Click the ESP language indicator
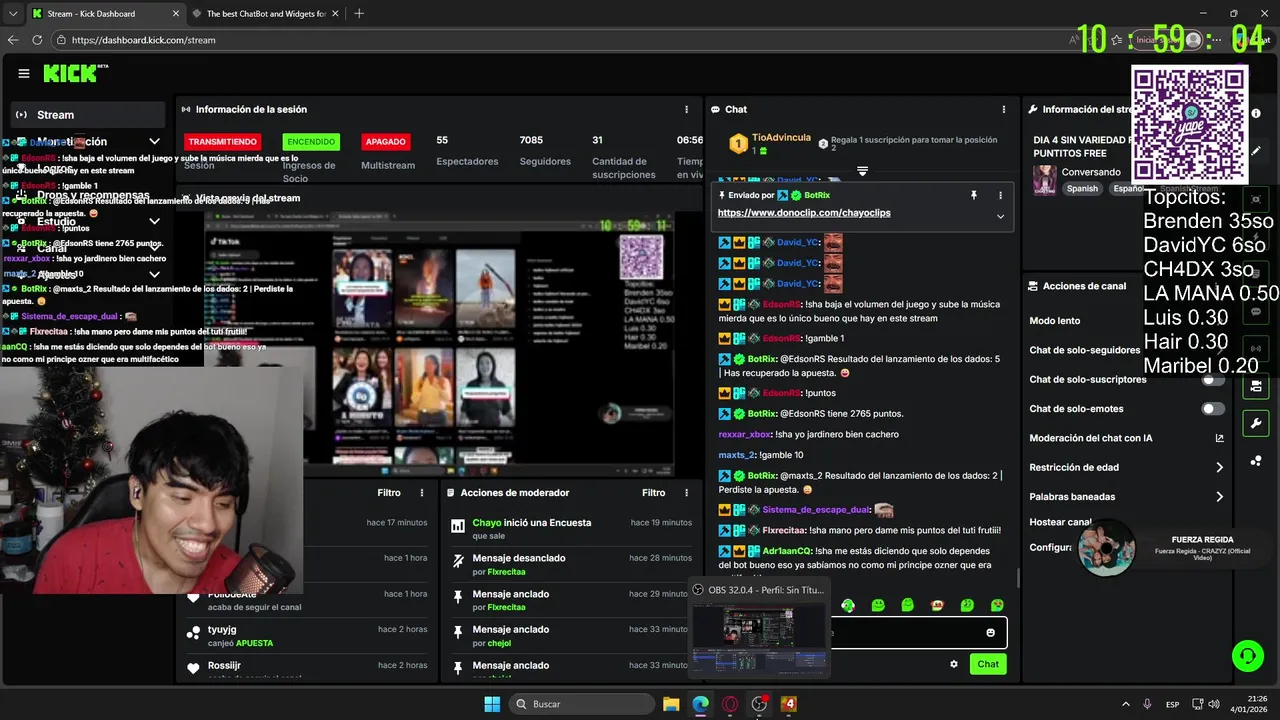 click(x=1173, y=704)
